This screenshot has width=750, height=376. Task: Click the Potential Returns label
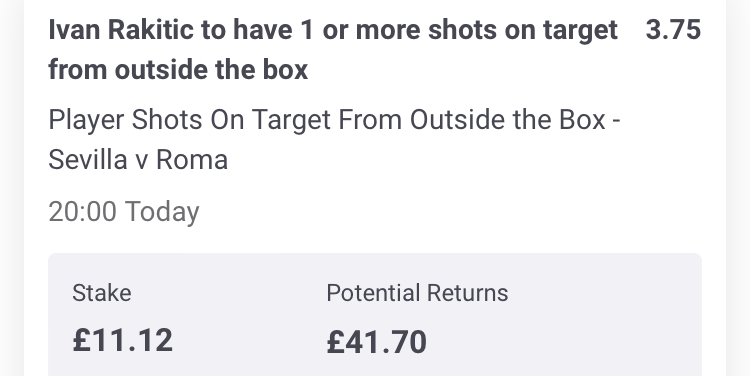pos(417,293)
